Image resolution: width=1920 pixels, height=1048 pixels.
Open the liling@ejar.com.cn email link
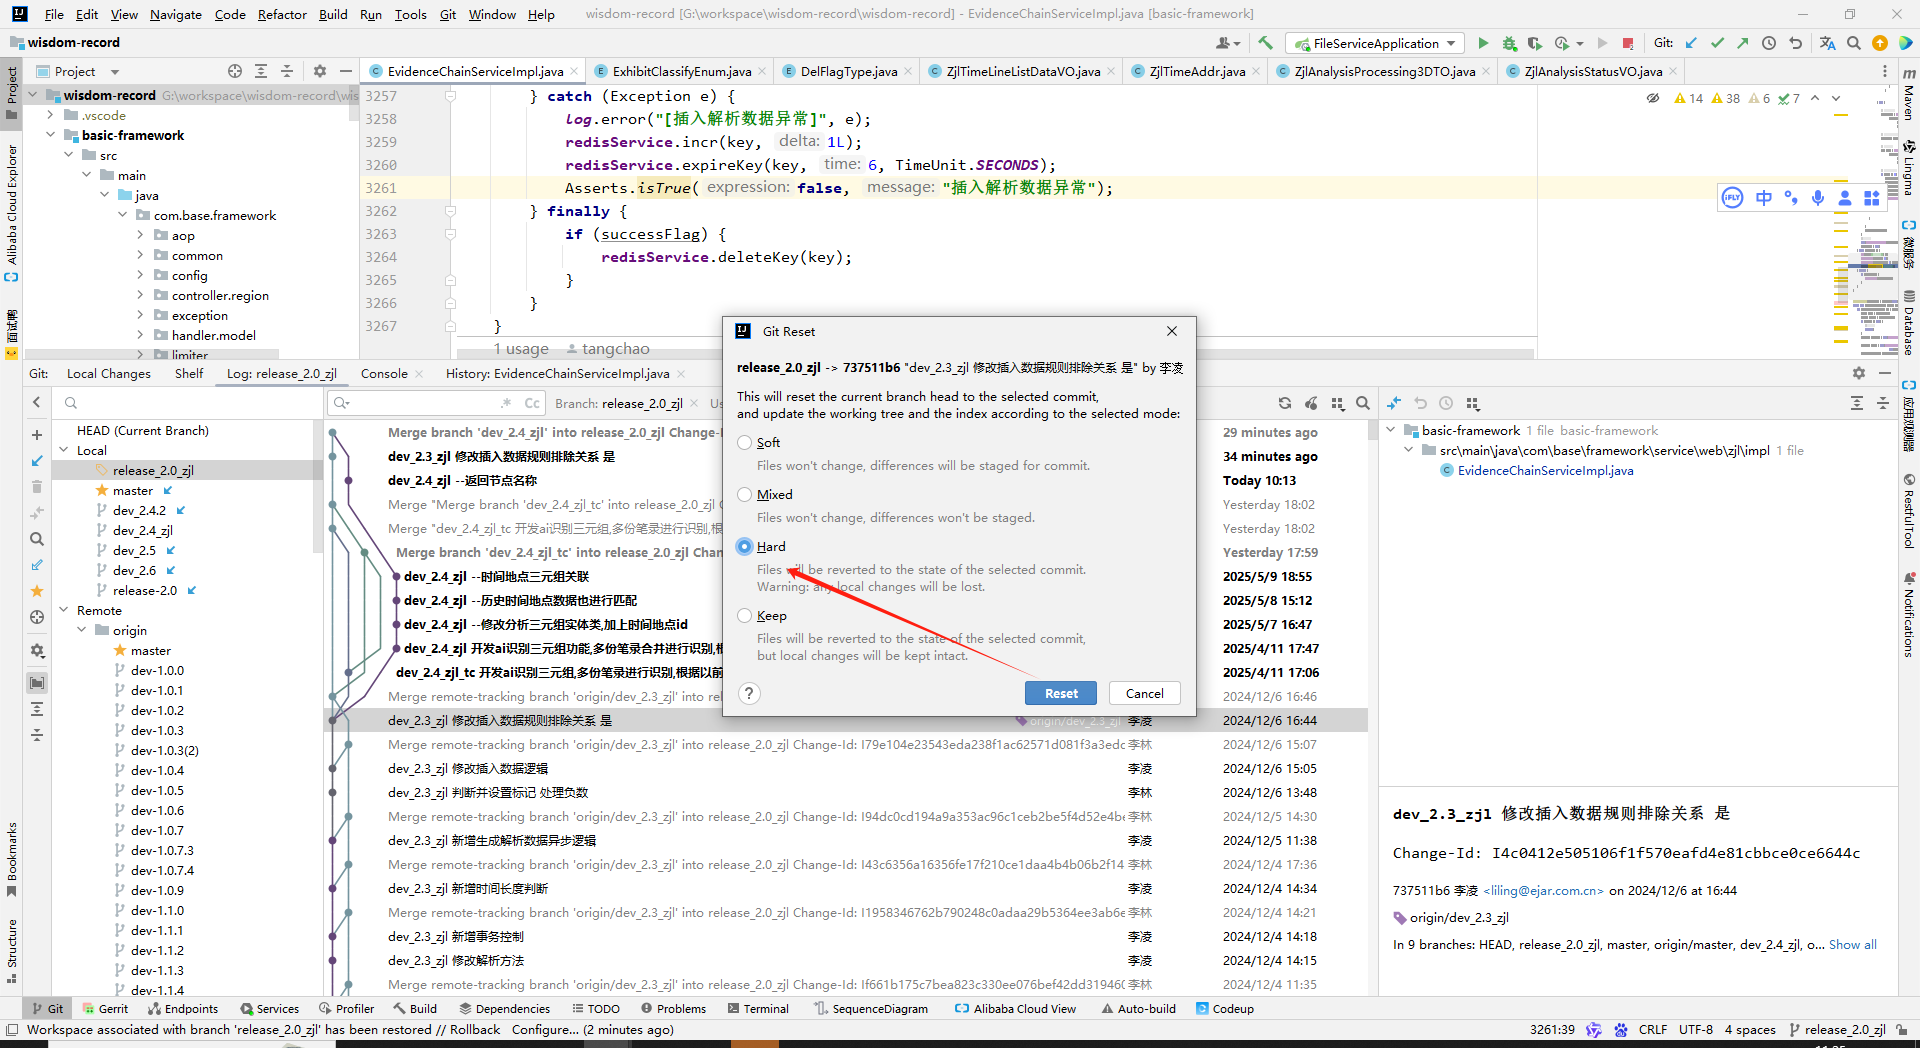(x=1544, y=891)
